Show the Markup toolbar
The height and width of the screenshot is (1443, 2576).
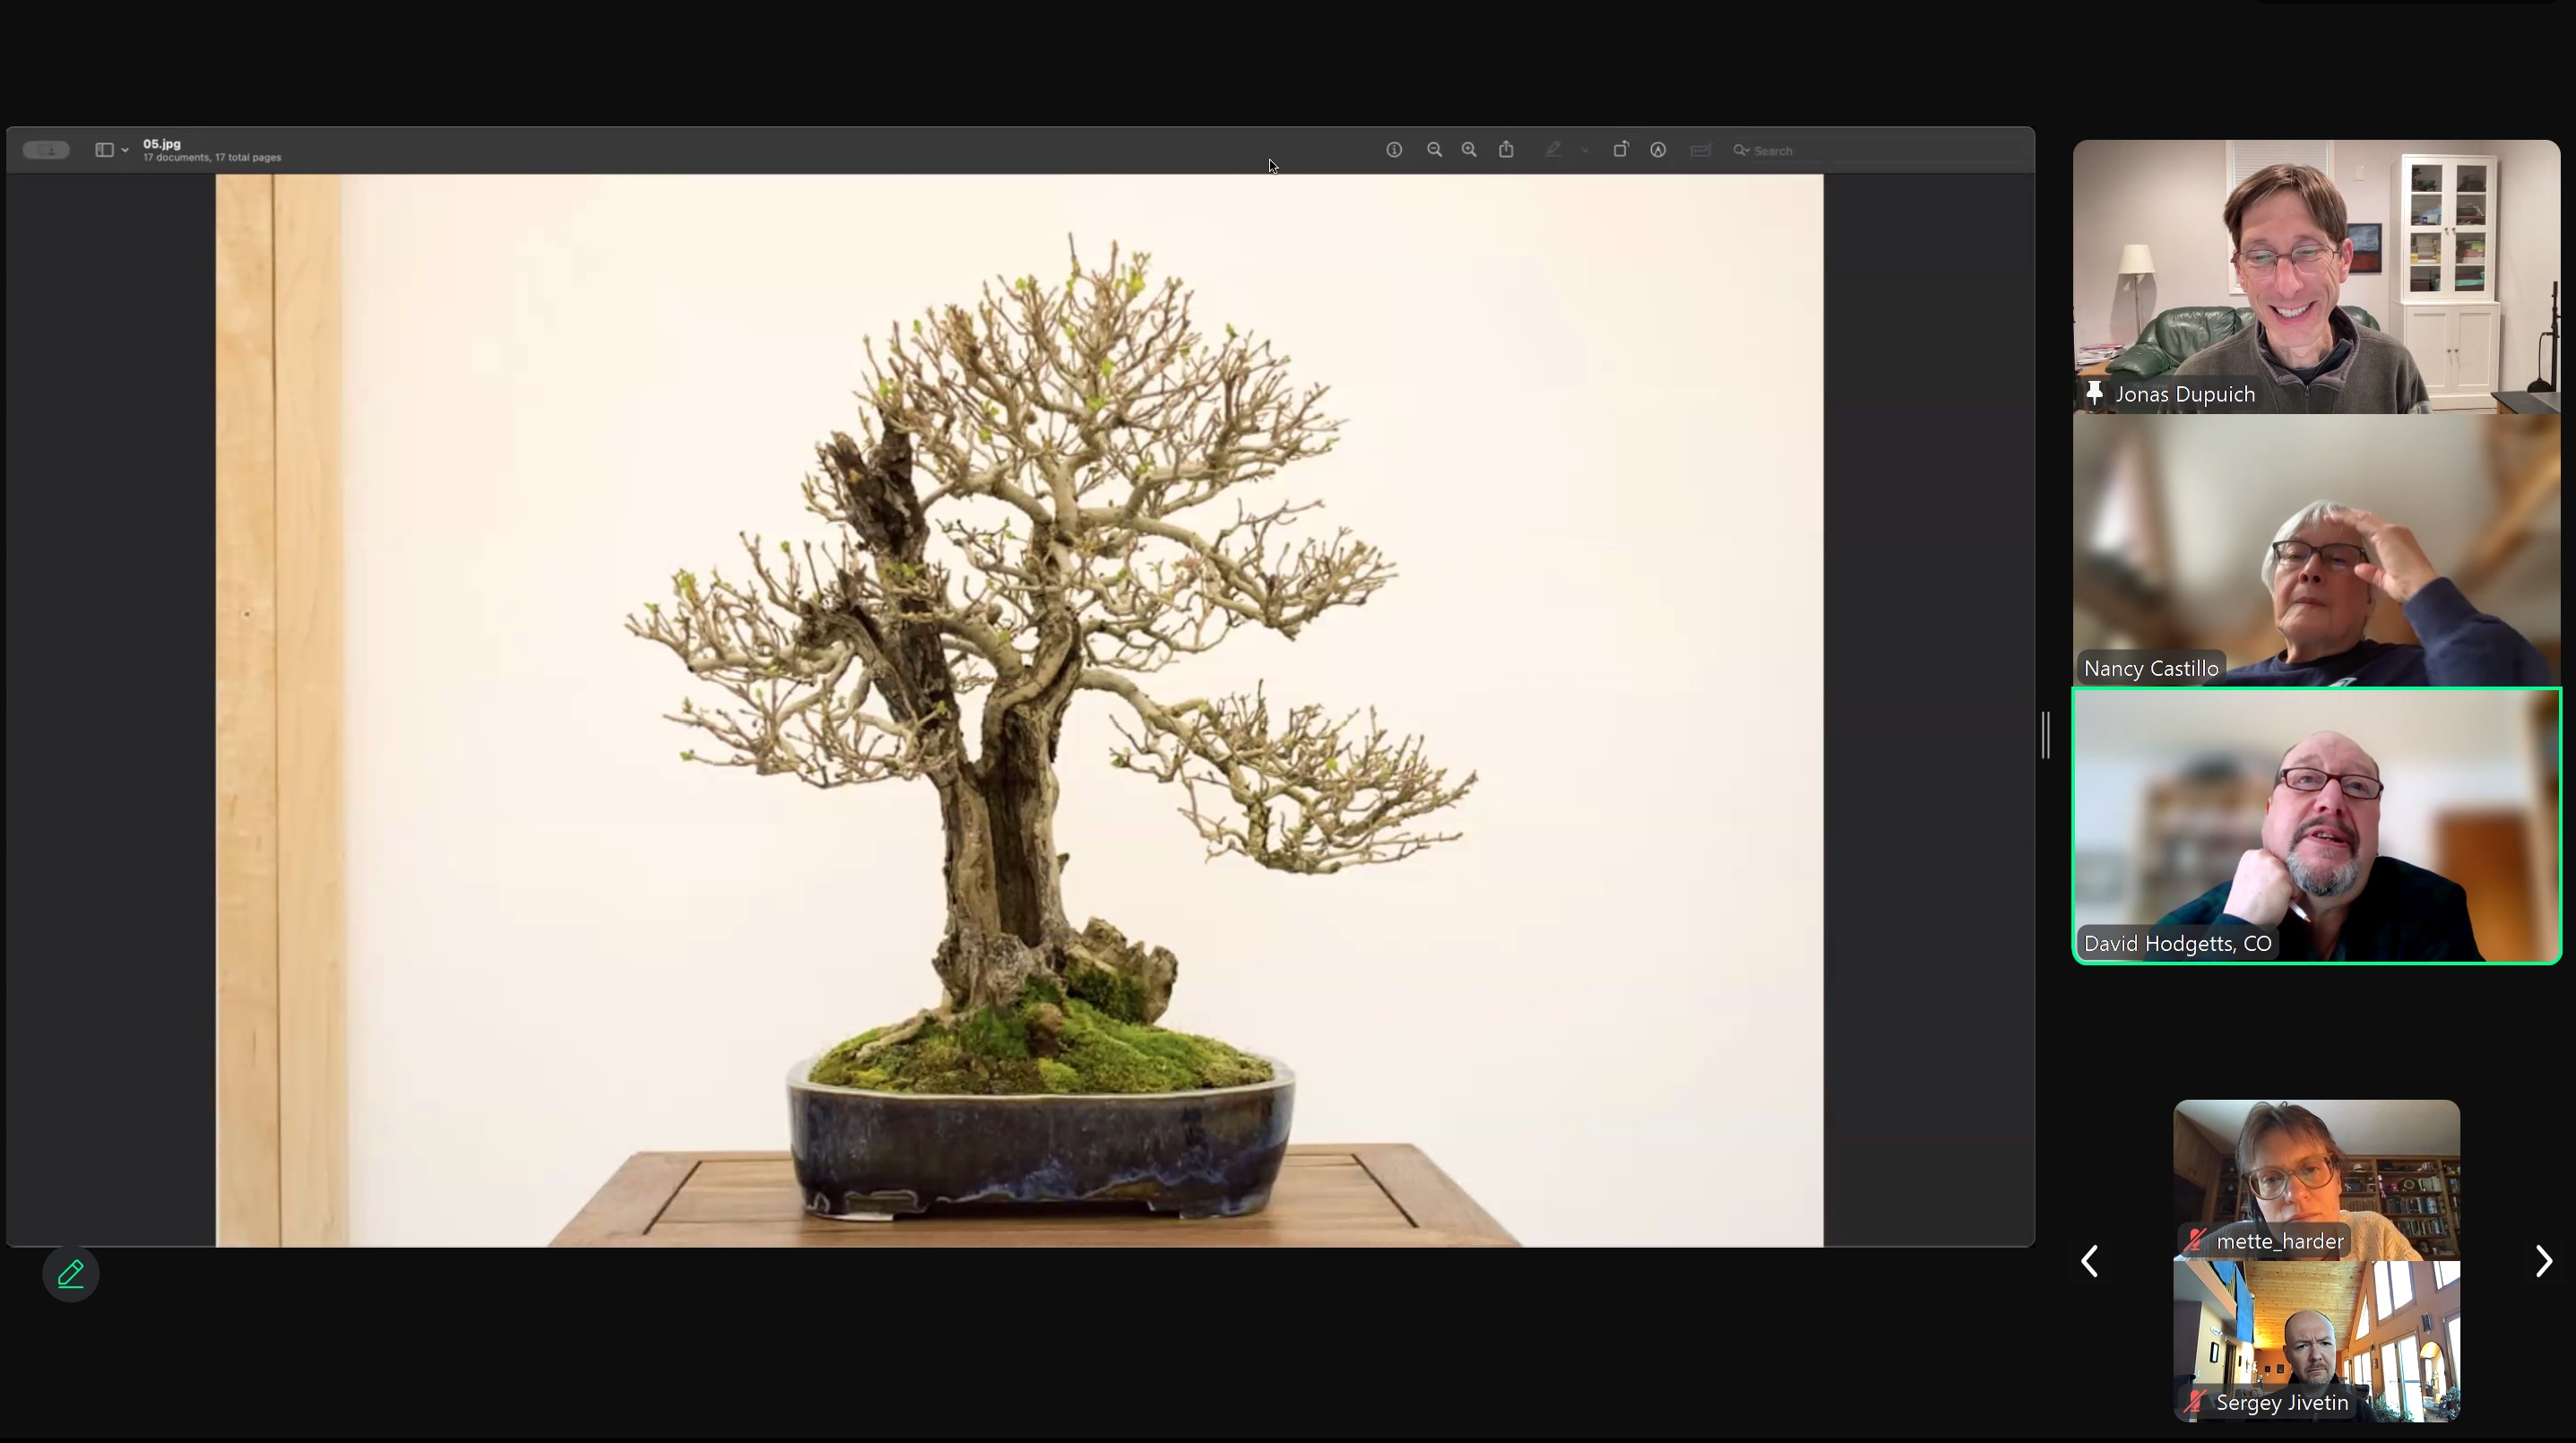pos(1658,150)
